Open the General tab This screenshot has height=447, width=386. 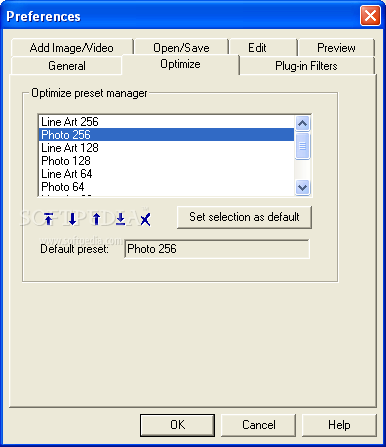coord(67,66)
